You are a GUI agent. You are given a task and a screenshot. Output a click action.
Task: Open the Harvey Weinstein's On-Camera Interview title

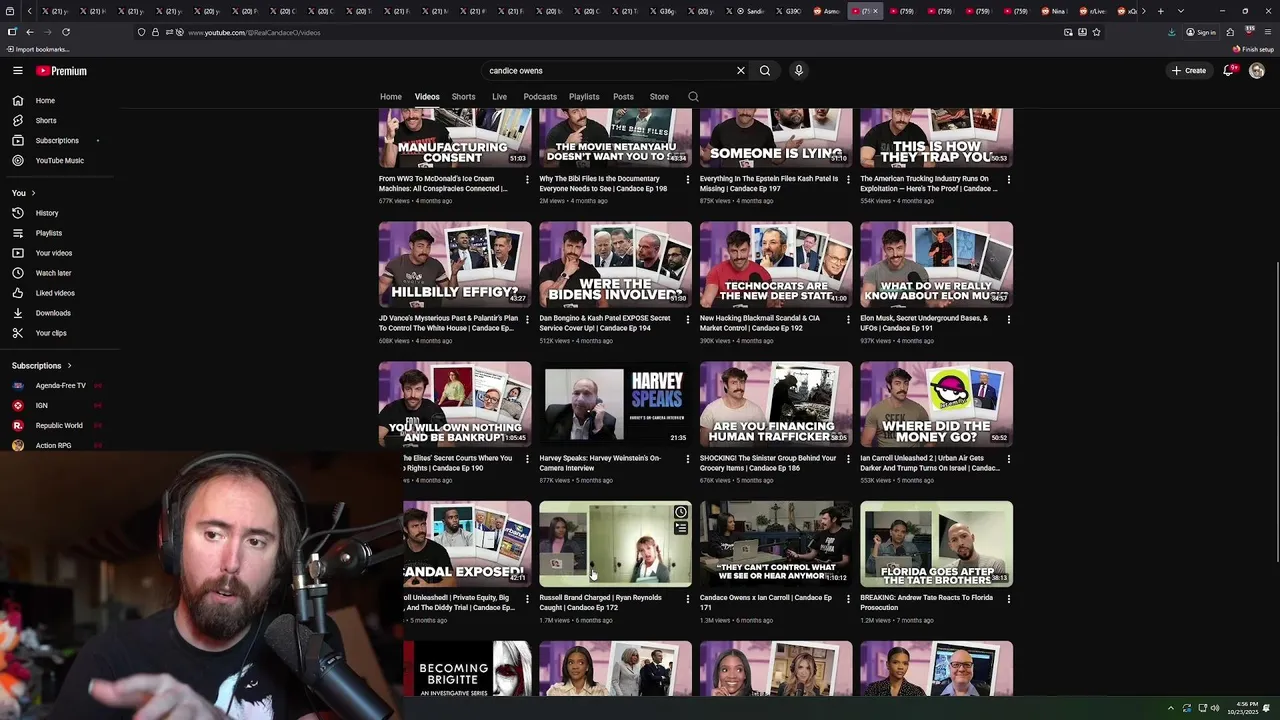tap(600, 463)
